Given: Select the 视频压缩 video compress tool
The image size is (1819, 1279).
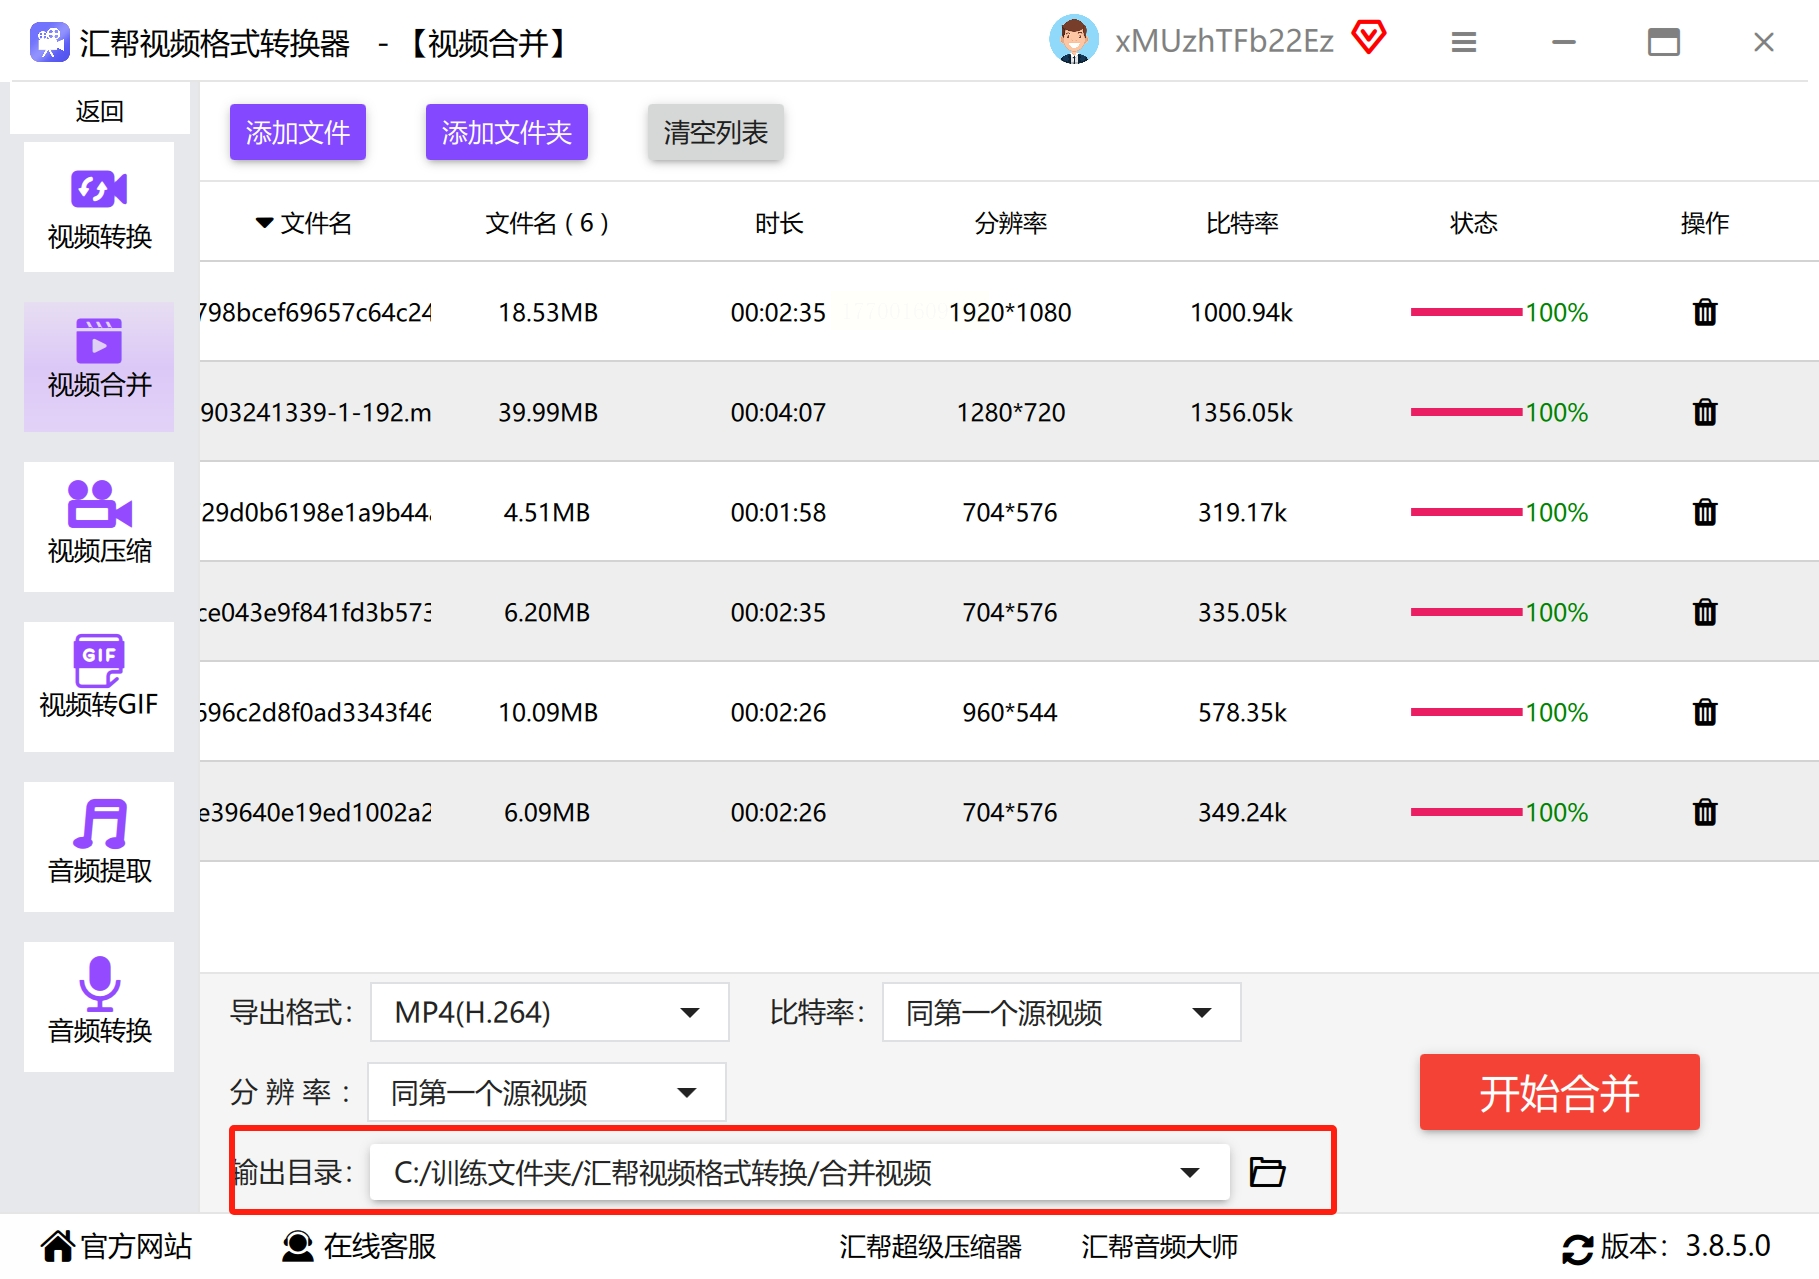Looking at the screenshot, I should click(x=99, y=526).
